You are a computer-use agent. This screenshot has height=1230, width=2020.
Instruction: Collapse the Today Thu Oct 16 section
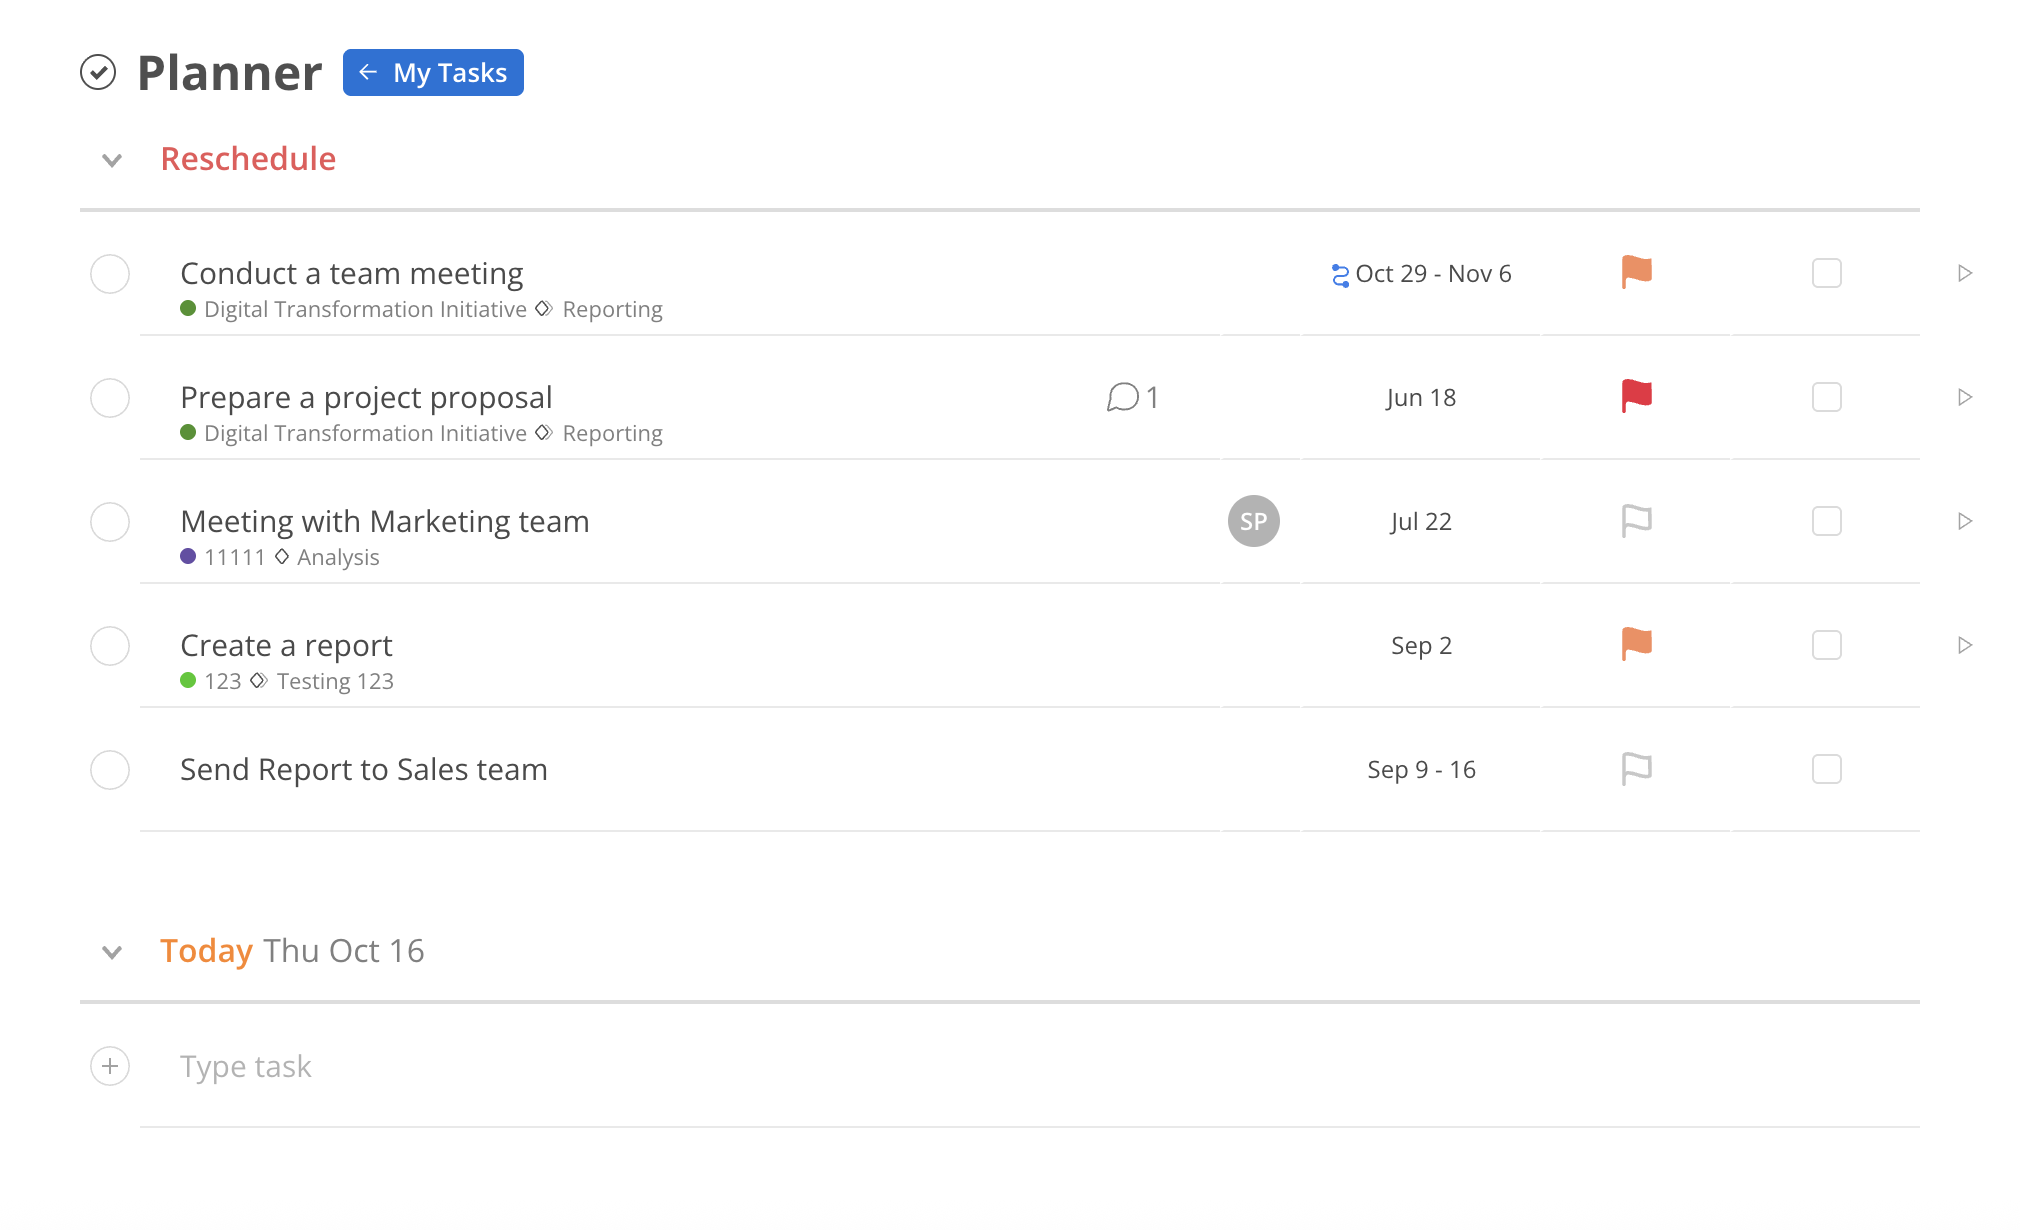tap(112, 952)
